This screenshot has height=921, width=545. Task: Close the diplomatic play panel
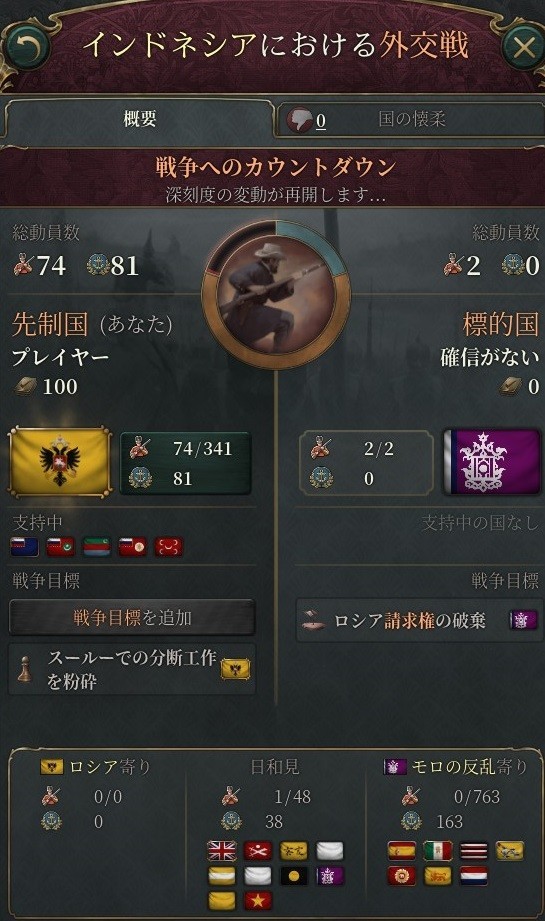[x=522, y=46]
